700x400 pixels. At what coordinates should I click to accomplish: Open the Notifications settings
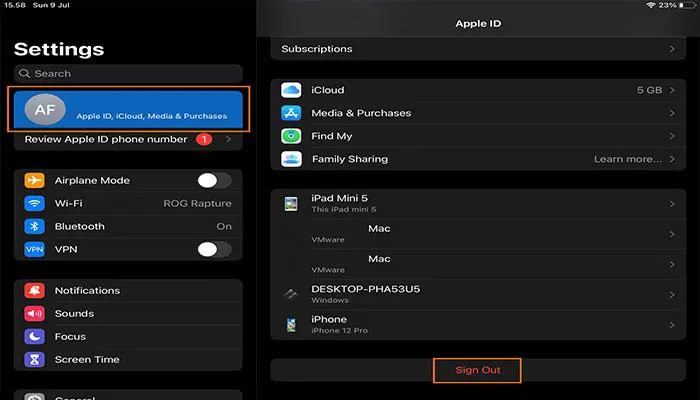(x=128, y=291)
